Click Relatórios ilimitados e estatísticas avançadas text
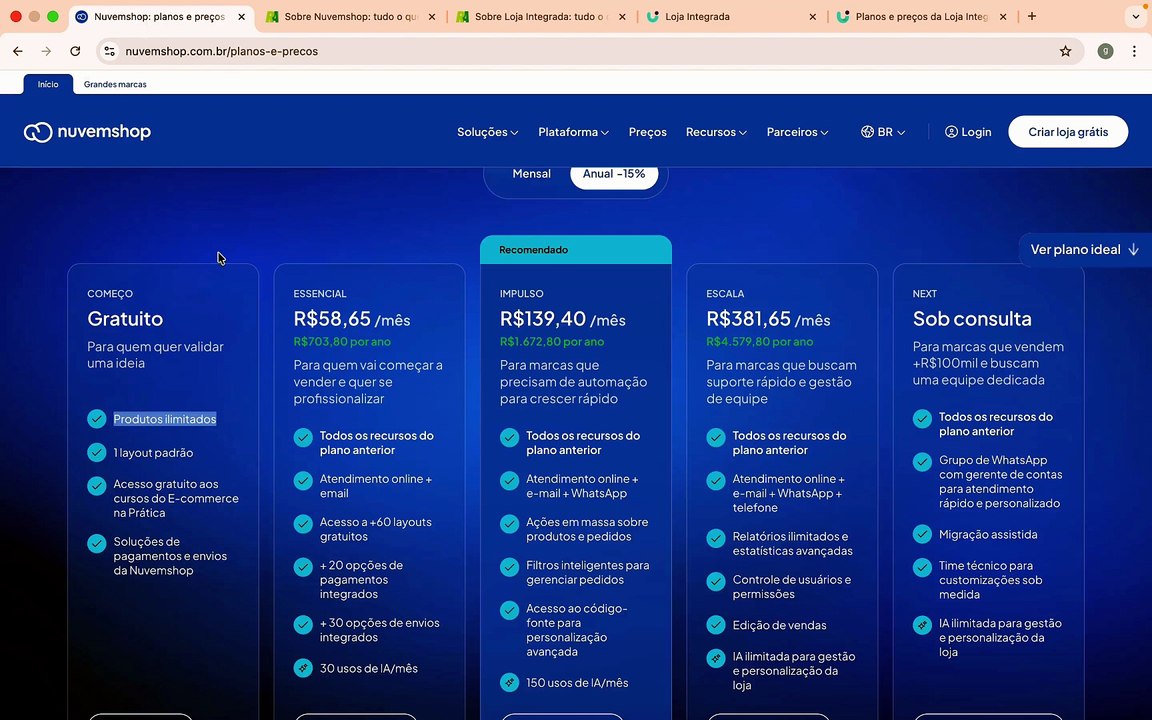This screenshot has height=720, width=1152. click(793, 544)
